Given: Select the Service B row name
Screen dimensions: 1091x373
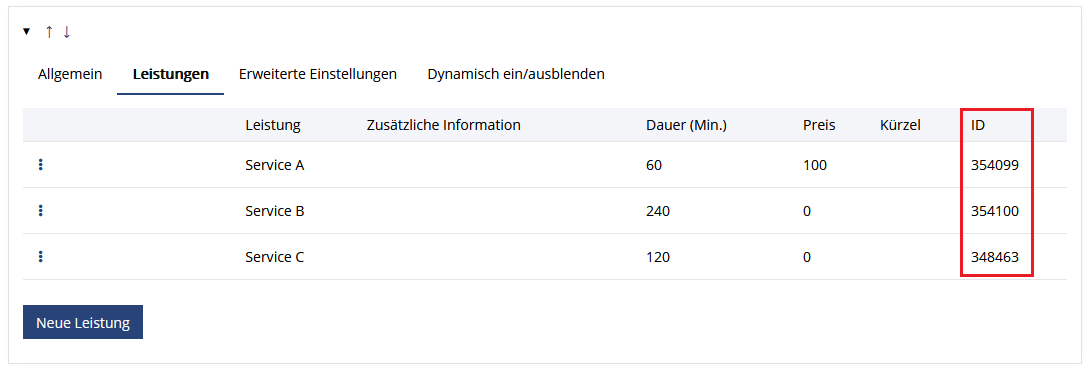Looking at the screenshot, I should pos(275,211).
